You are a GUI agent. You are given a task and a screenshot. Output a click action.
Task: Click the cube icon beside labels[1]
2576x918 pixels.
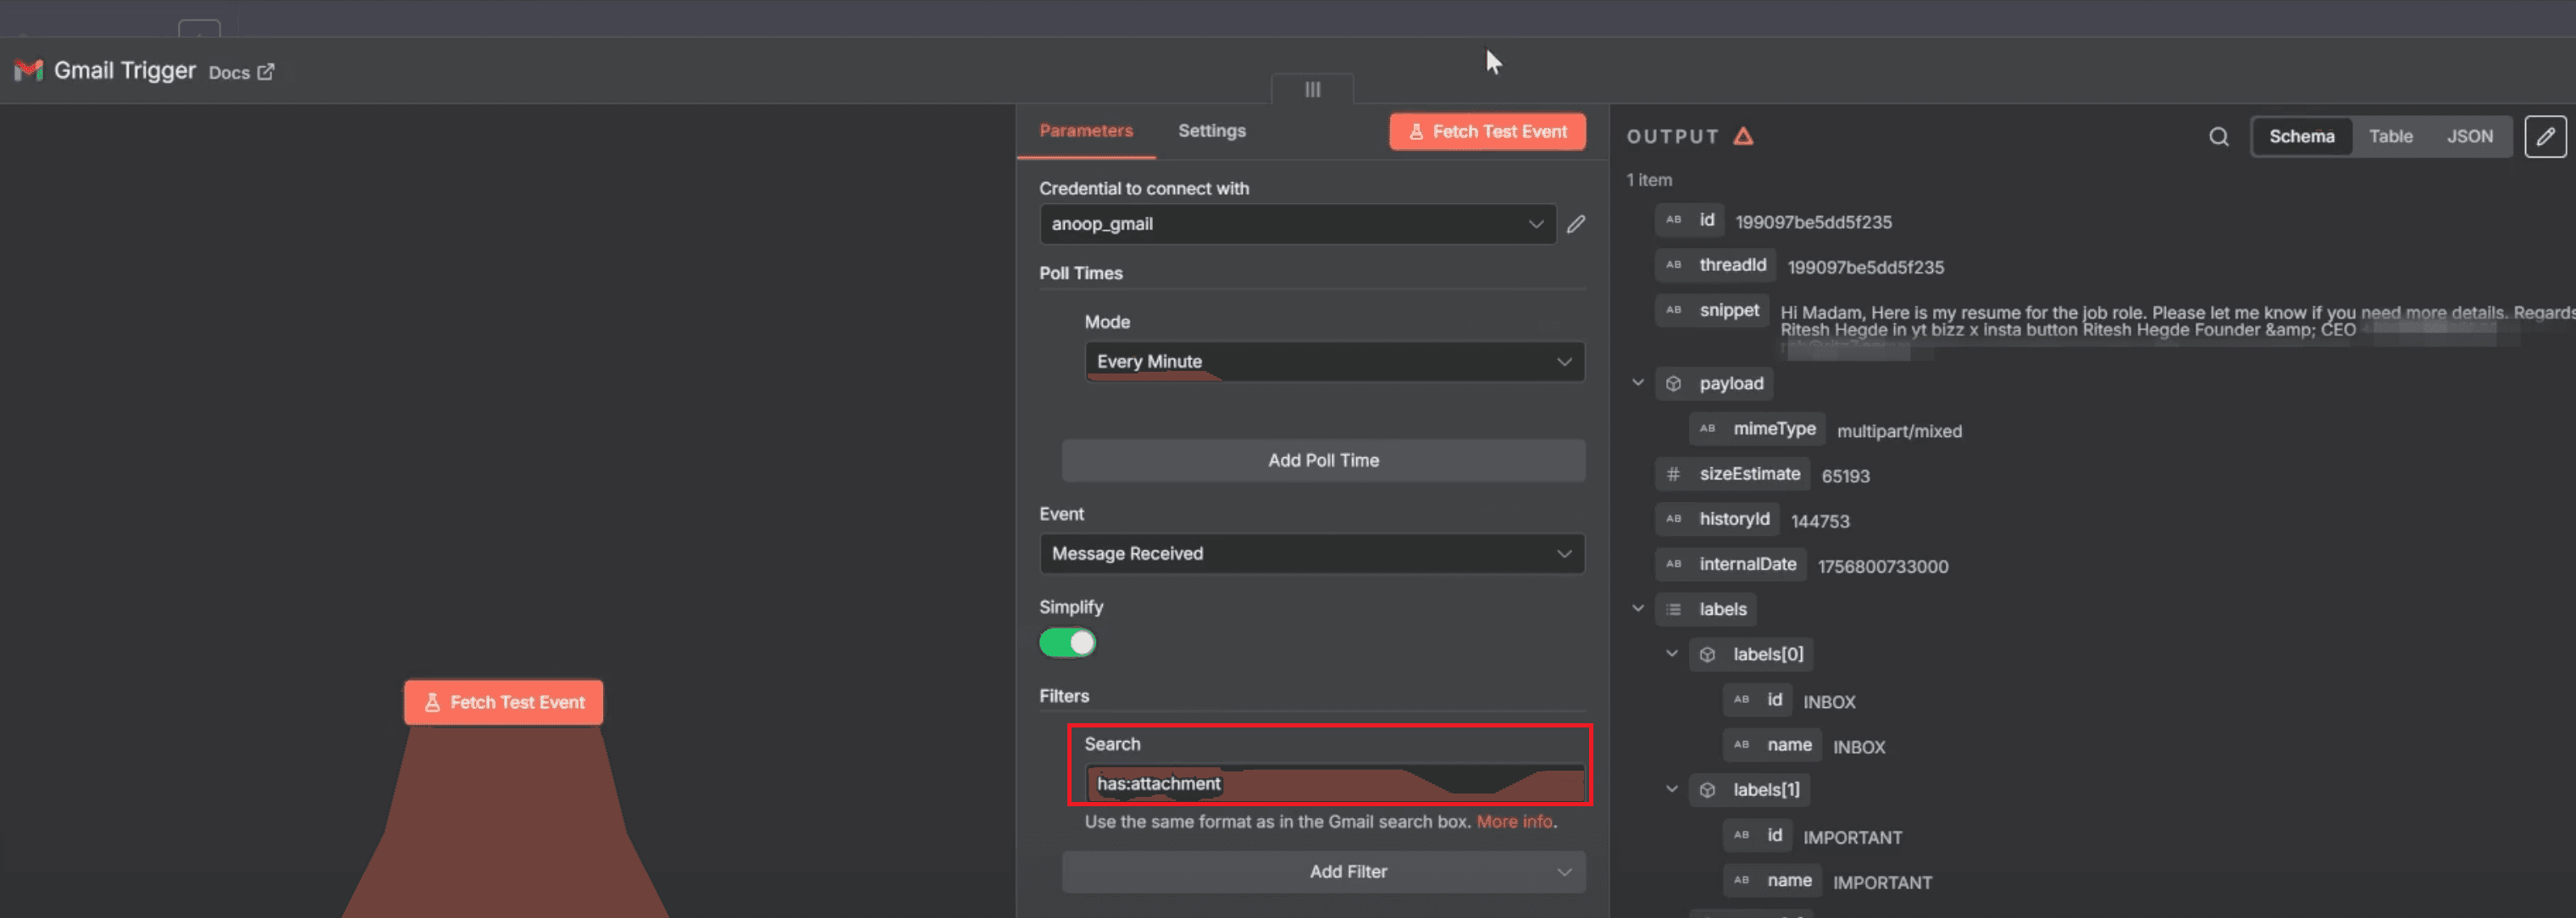pos(1708,790)
